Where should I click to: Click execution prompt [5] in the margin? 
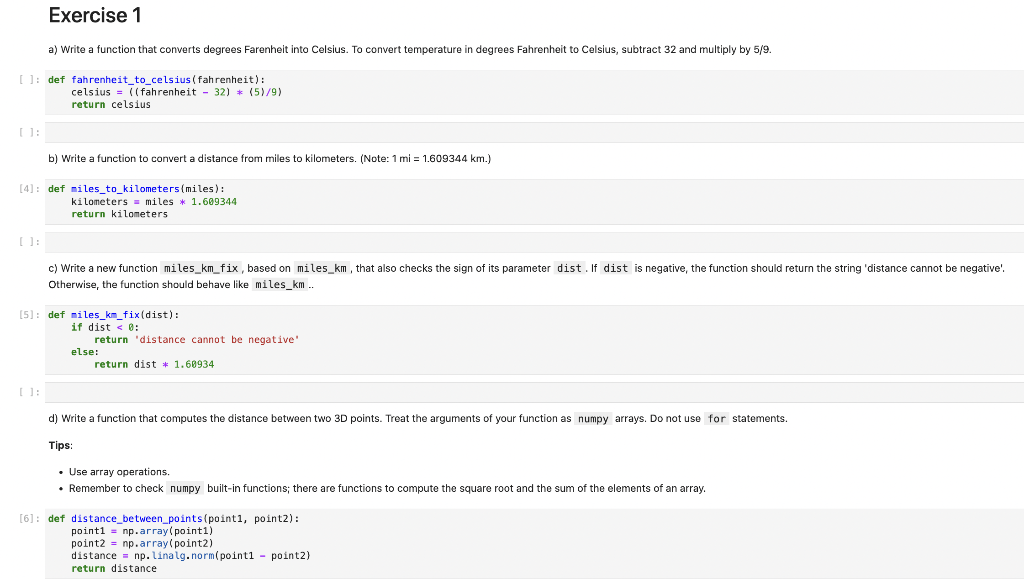[x=26, y=314]
